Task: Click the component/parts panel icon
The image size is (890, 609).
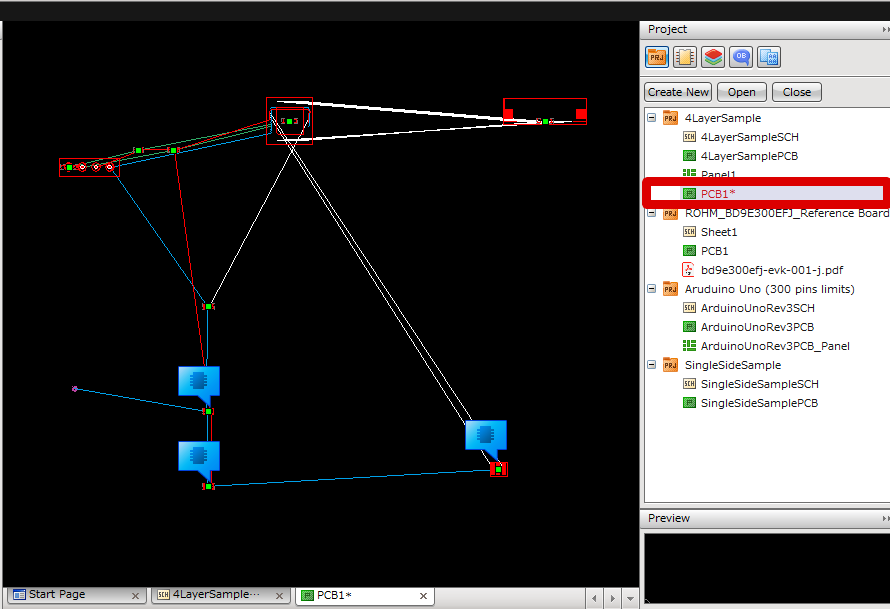Action: pos(684,56)
